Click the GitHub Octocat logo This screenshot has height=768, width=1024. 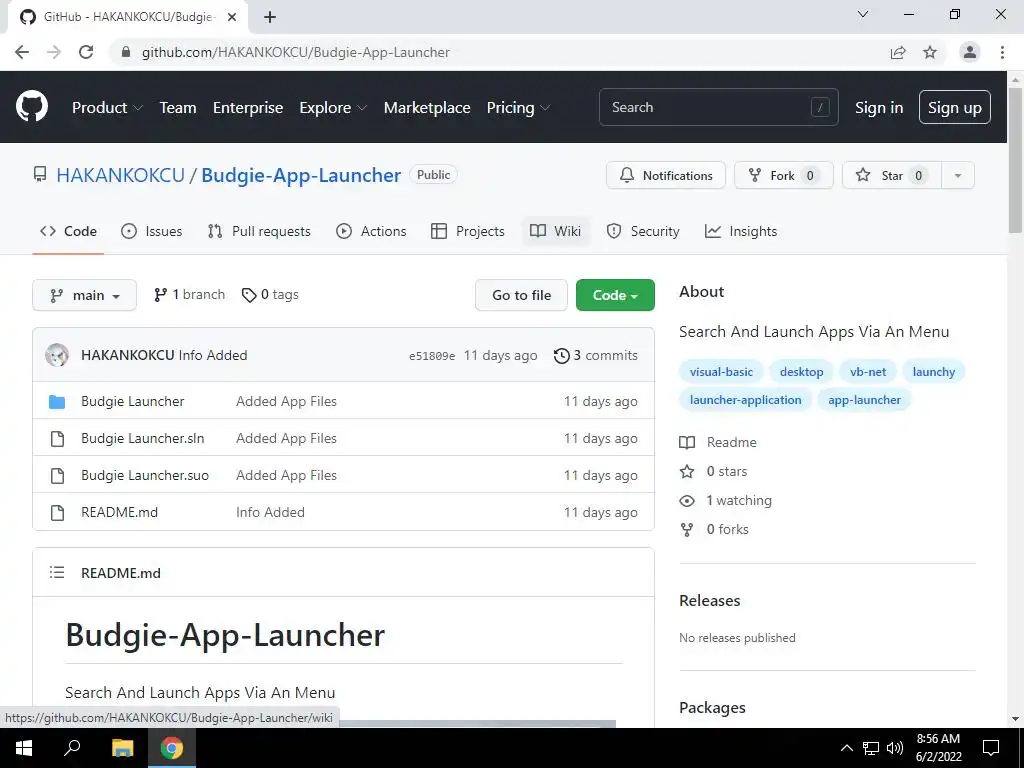coord(31,107)
